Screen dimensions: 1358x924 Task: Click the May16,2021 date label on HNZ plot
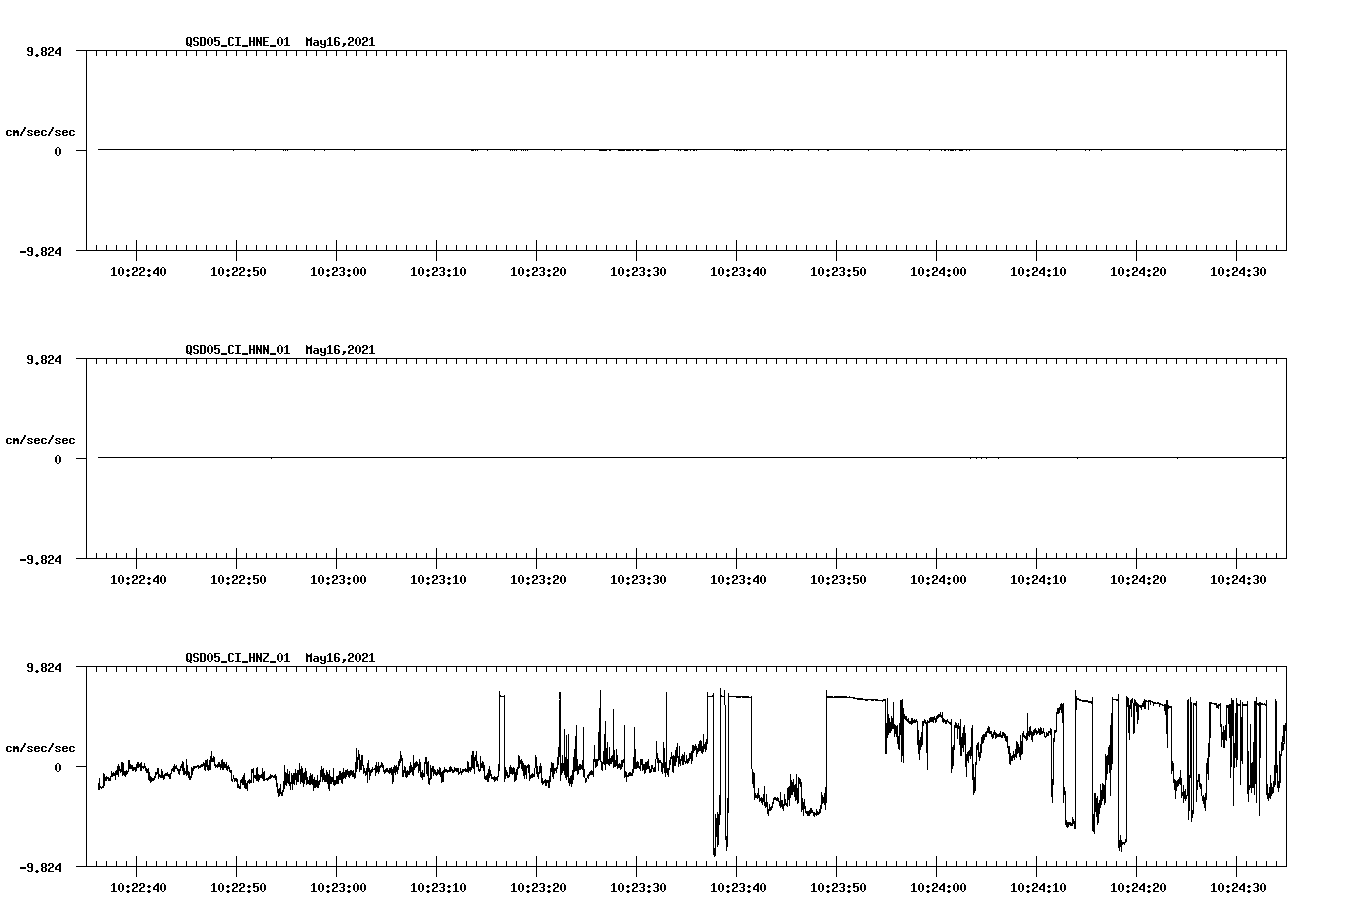click(x=338, y=658)
